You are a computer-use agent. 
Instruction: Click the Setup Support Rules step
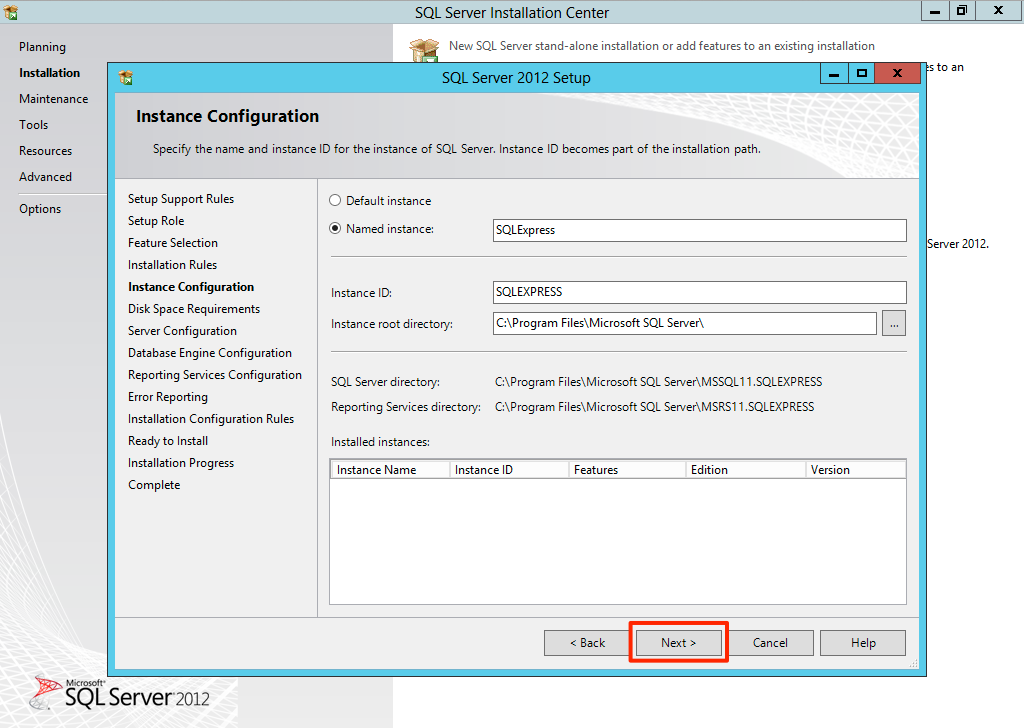[x=181, y=199]
